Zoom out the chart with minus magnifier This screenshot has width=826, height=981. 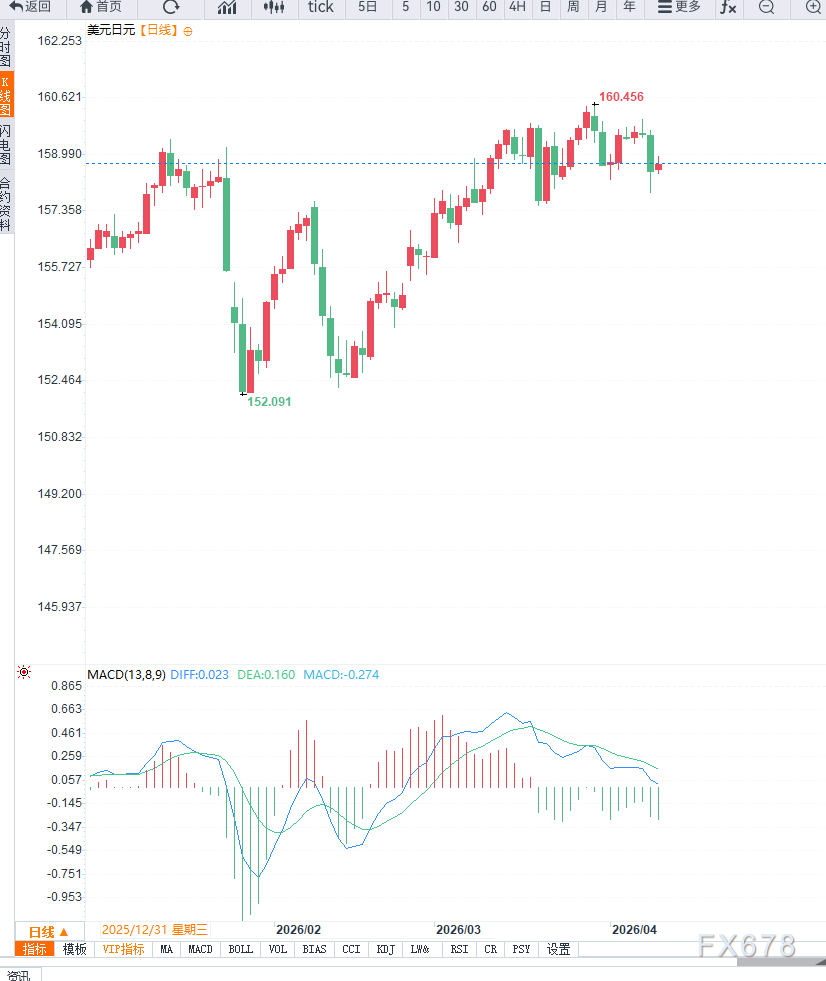[767, 7]
